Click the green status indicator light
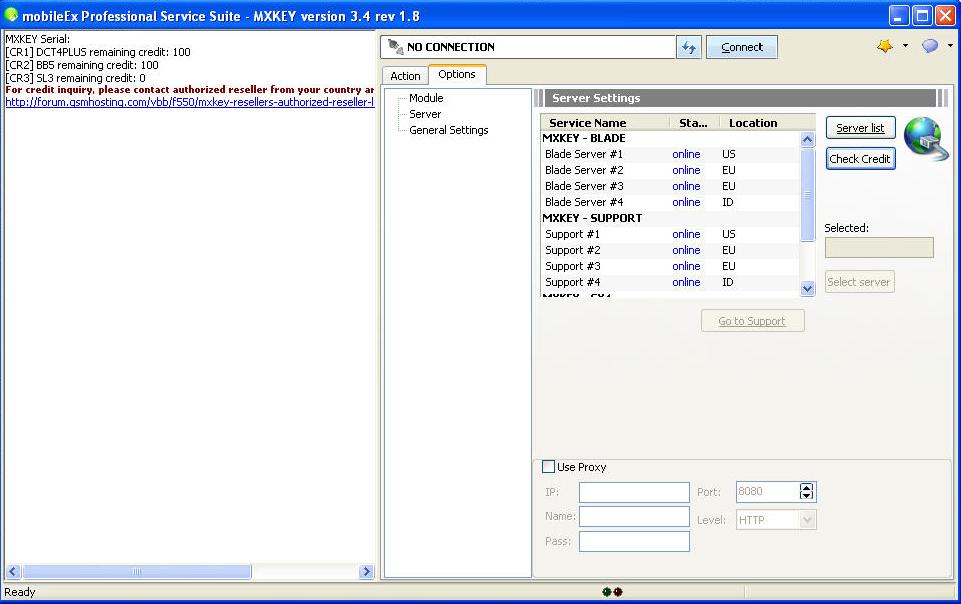This screenshot has height=604, width=961. (x=607, y=592)
